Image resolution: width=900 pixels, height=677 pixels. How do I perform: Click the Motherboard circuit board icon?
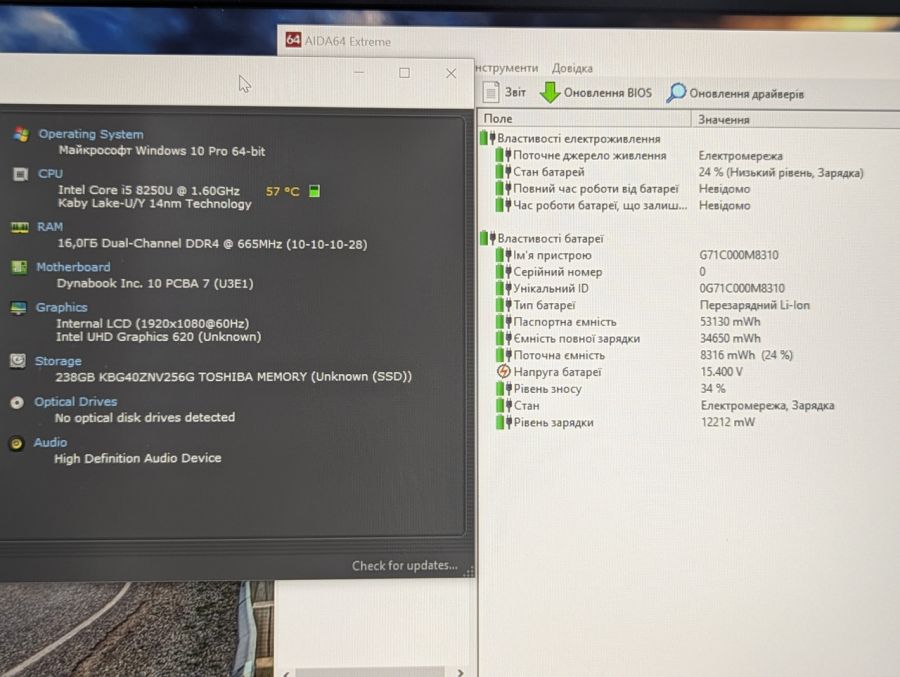(x=19, y=267)
